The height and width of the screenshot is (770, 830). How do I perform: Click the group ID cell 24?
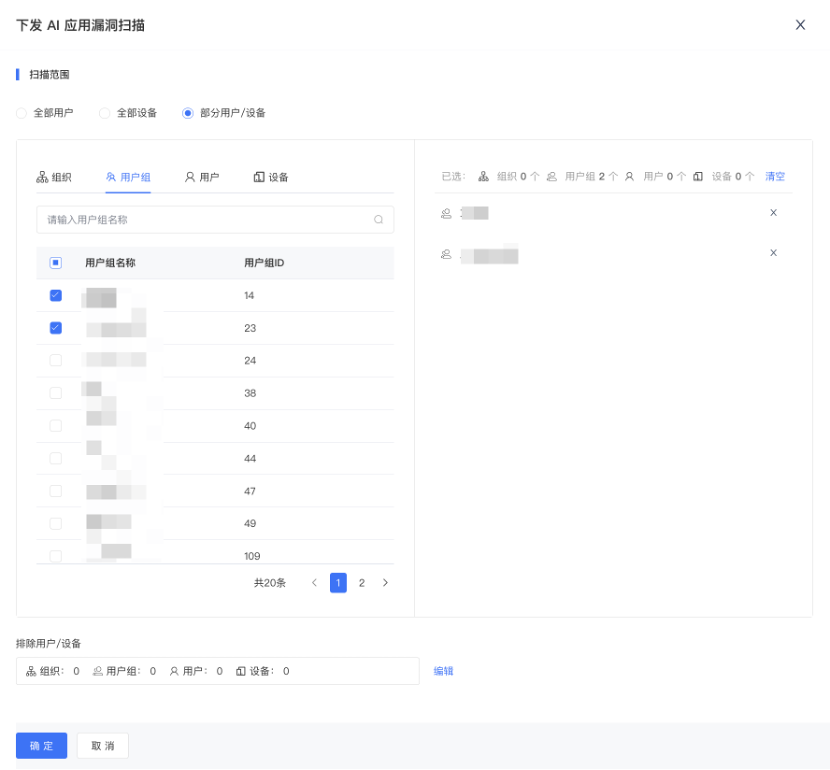point(250,360)
